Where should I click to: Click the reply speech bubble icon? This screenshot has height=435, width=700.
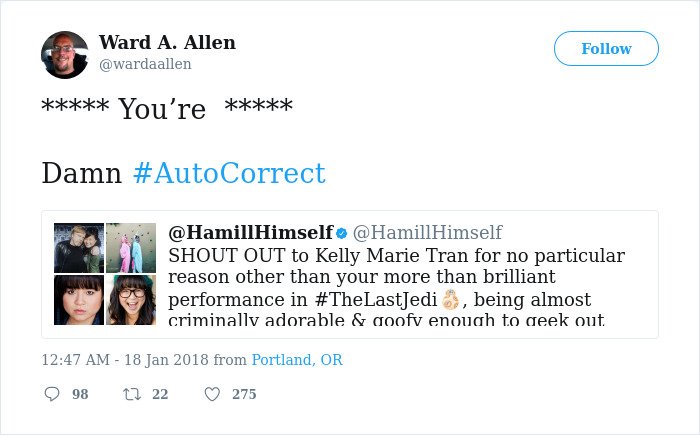point(52,394)
